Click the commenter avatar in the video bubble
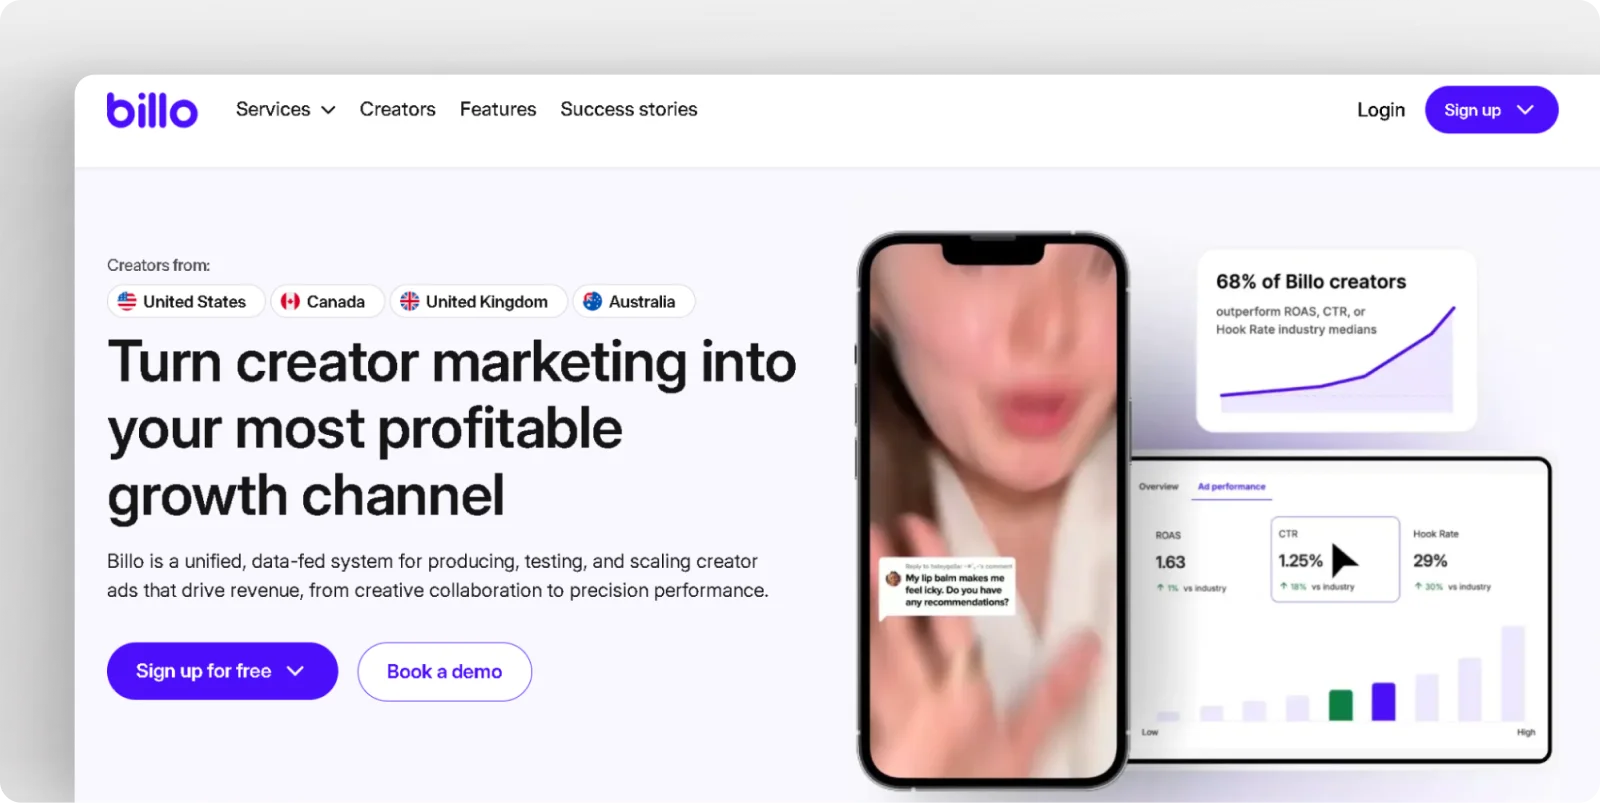The image size is (1600, 803). [893, 578]
